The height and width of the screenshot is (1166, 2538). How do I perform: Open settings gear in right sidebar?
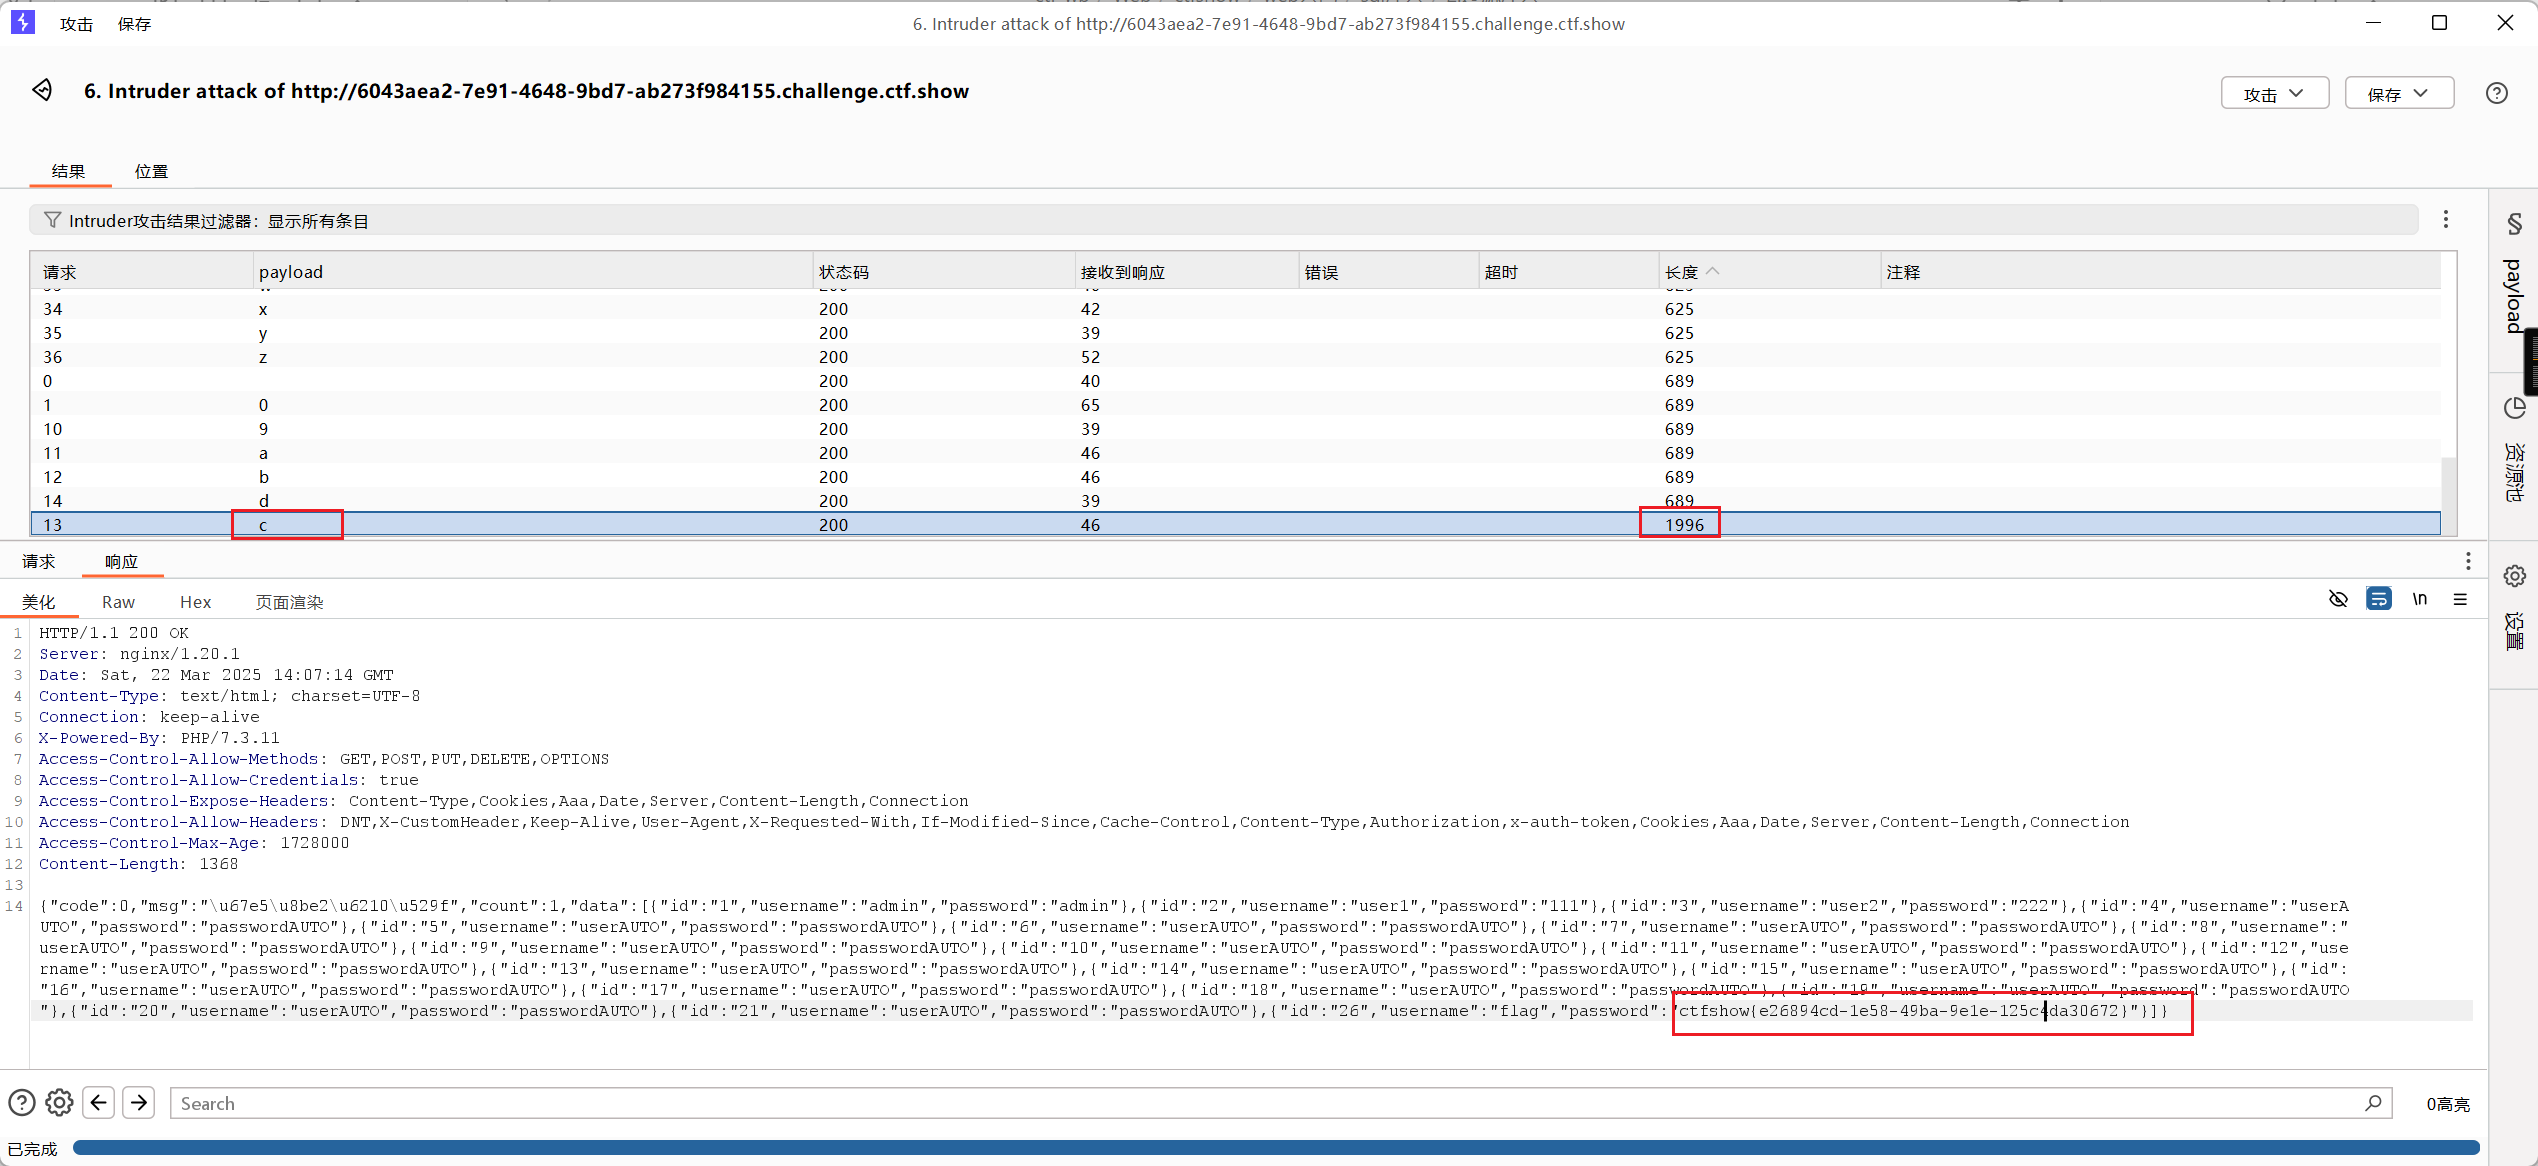pos(2514,576)
